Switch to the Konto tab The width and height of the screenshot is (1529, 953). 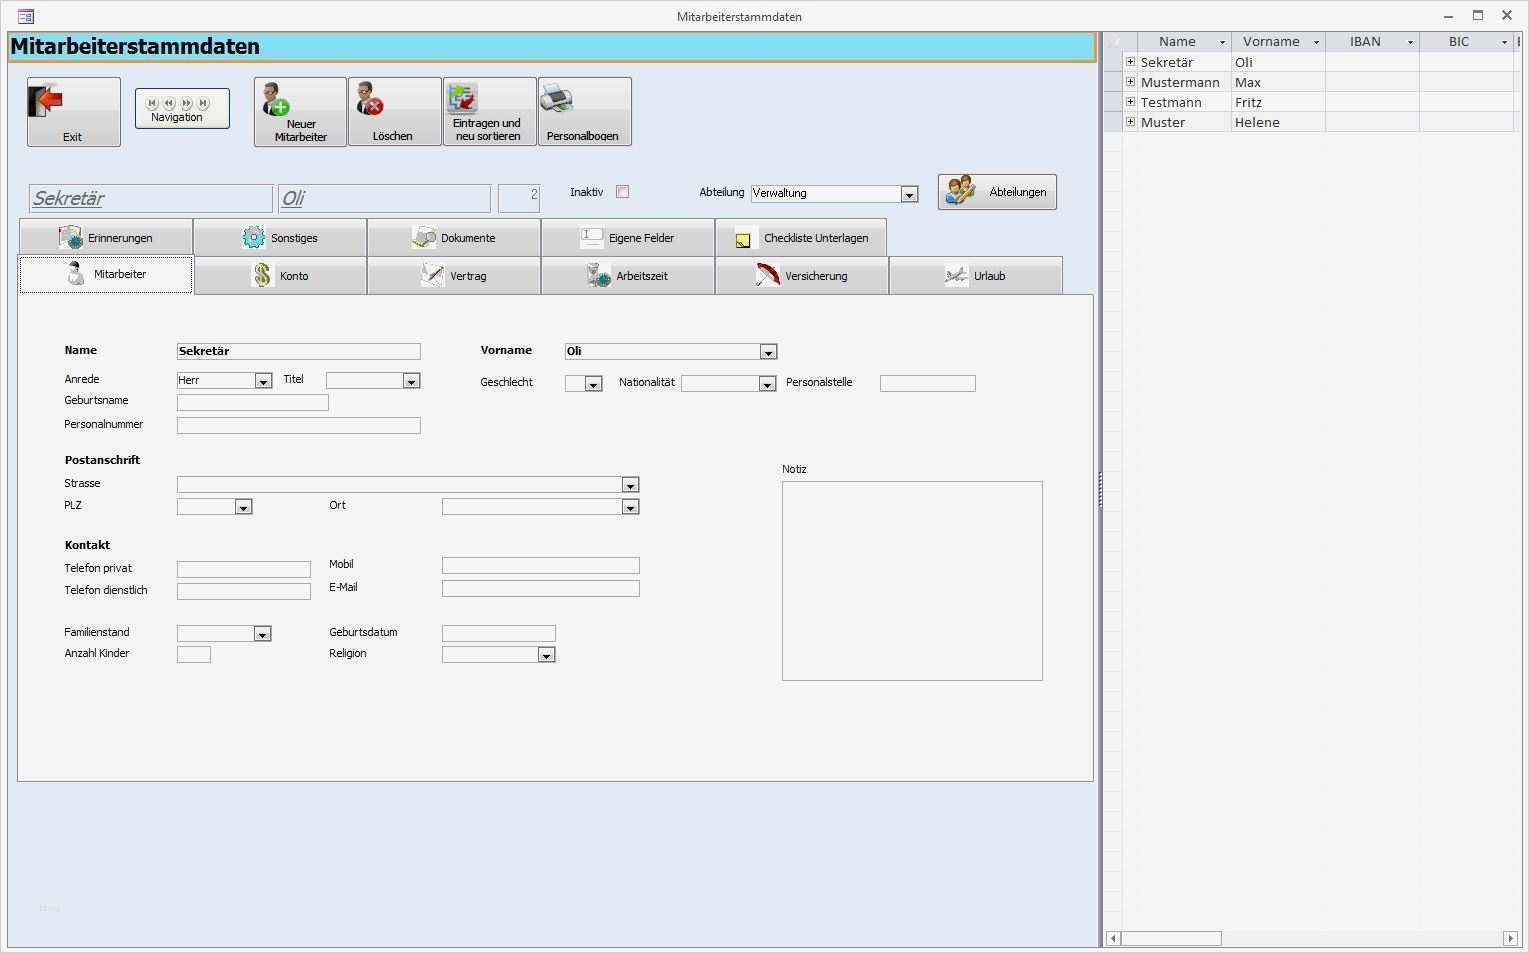click(280, 276)
